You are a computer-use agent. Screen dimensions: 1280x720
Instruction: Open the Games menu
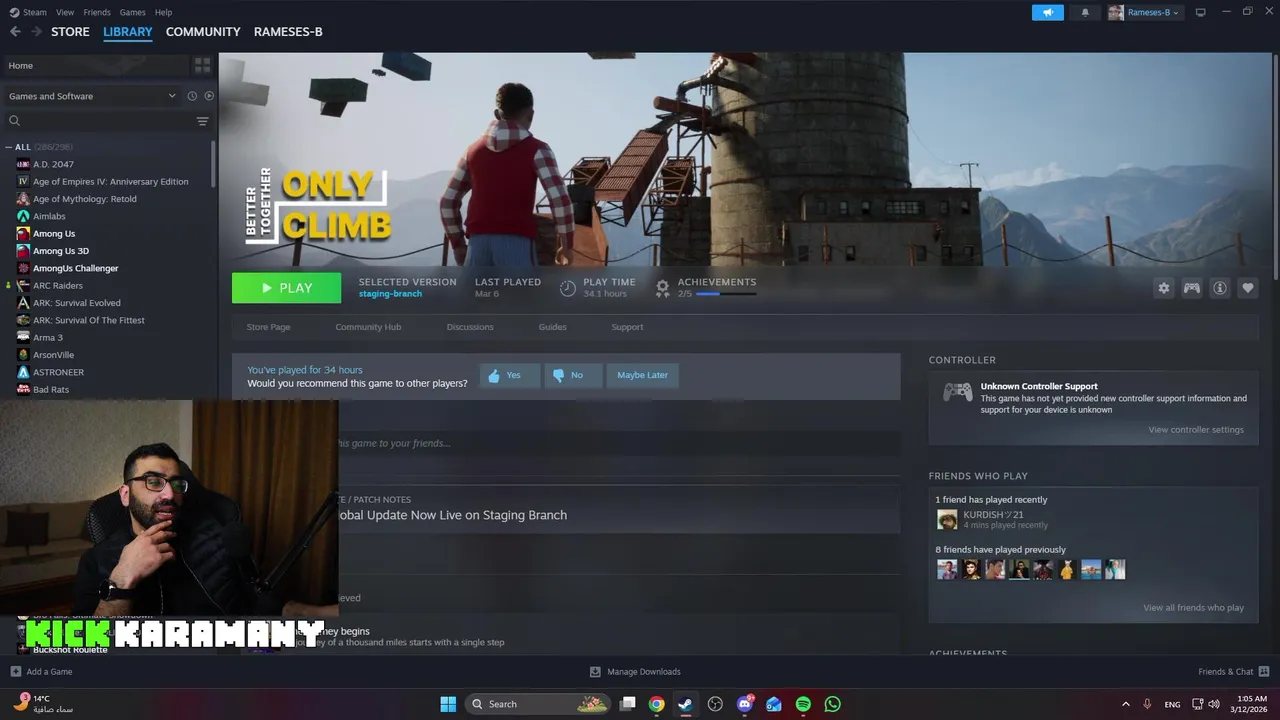[132, 12]
